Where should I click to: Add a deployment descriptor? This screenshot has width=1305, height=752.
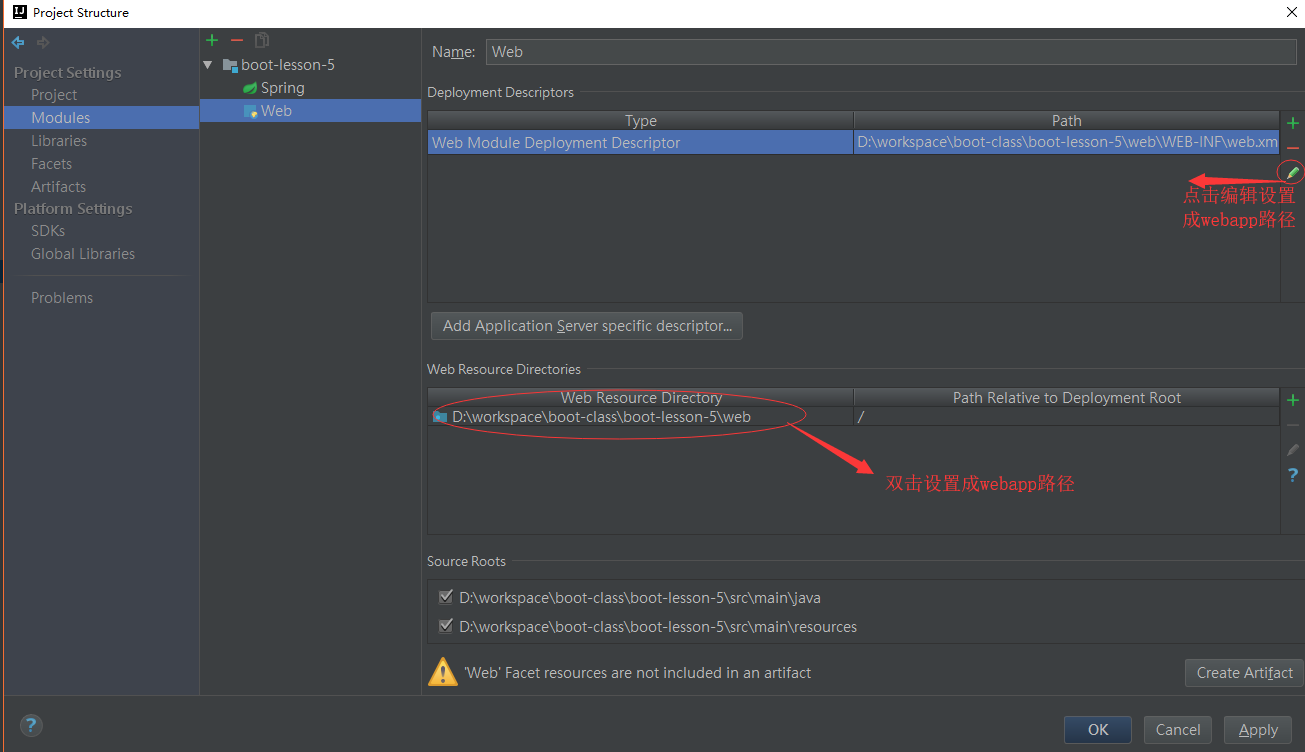(1293, 123)
